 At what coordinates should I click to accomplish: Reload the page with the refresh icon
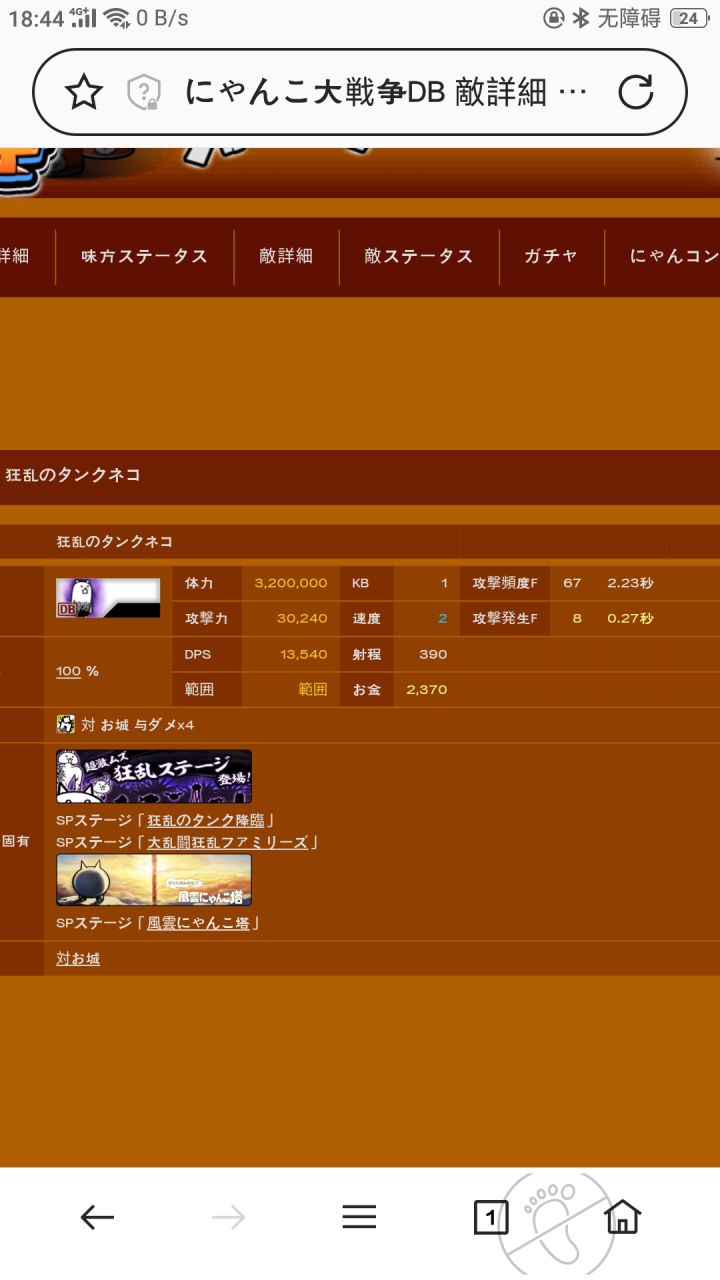pos(636,93)
